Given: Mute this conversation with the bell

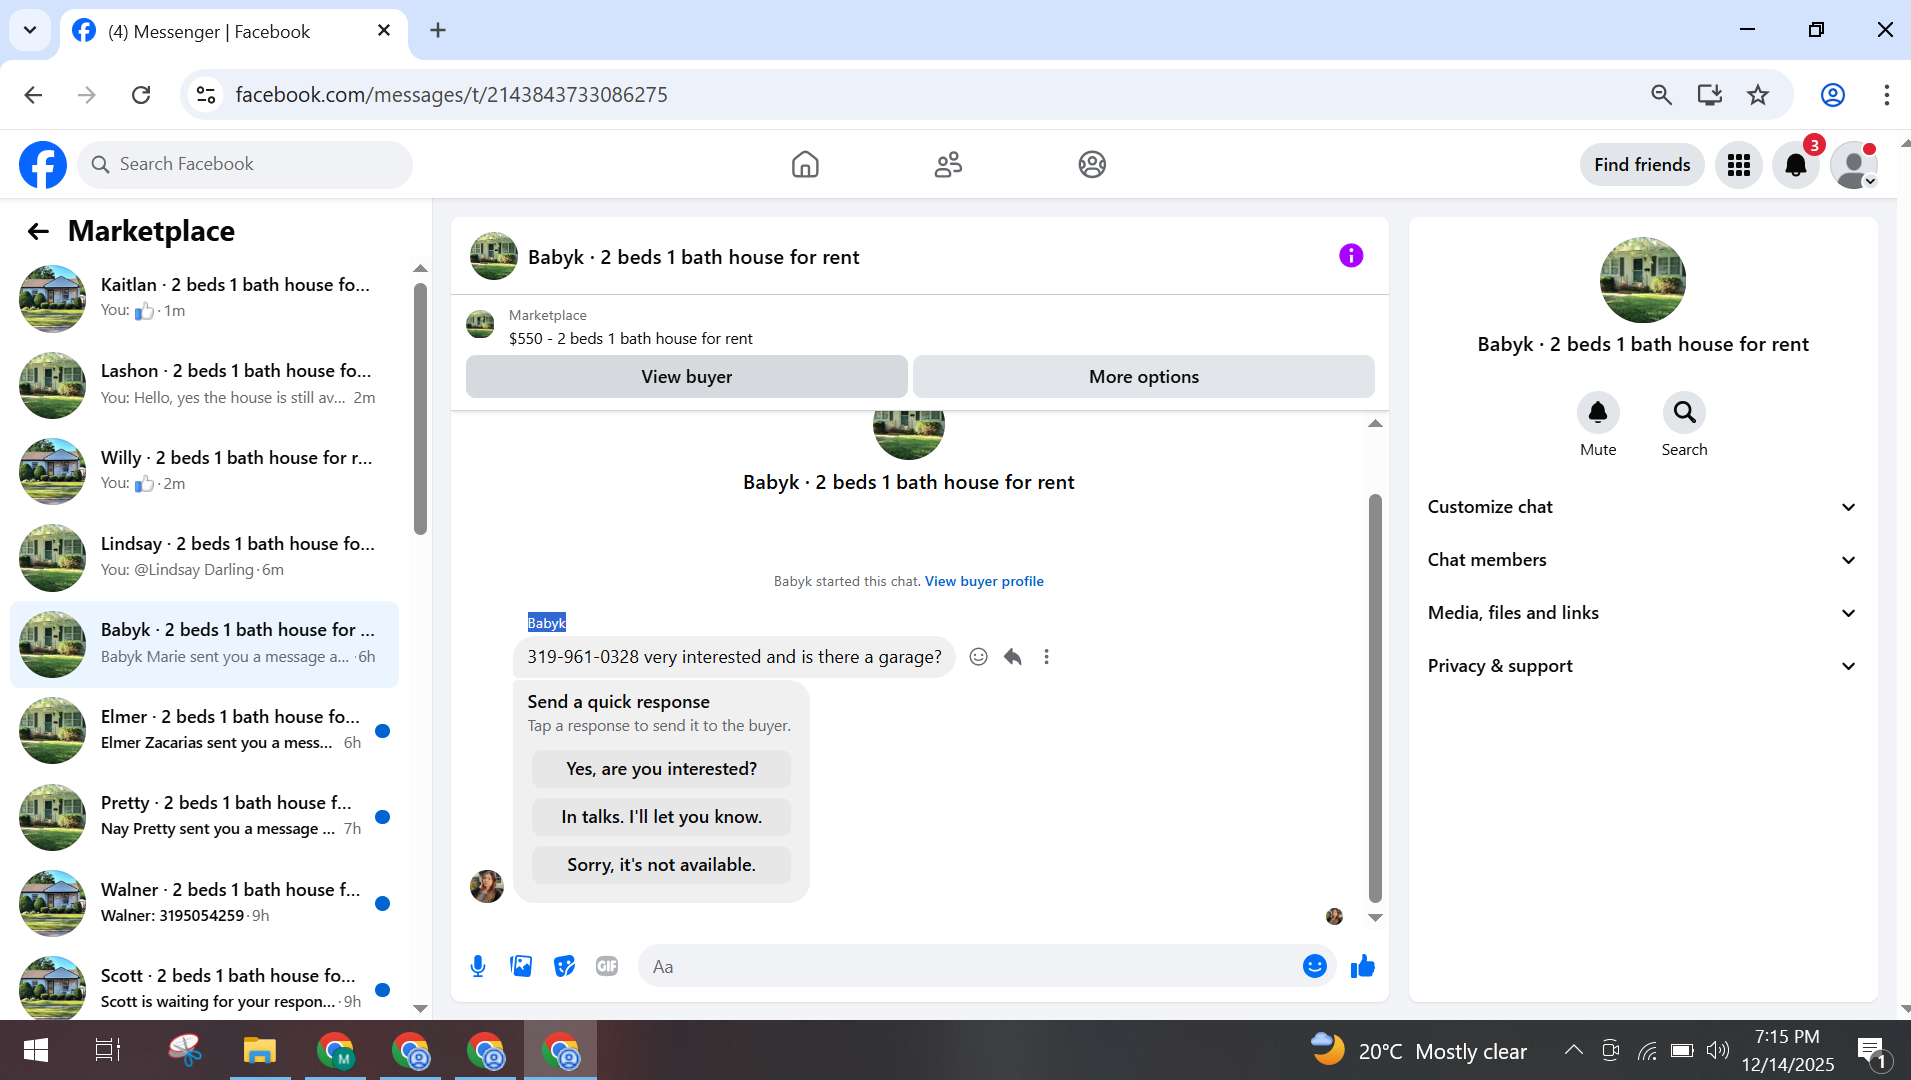Looking at the screenshot, I should [1598, 412].
